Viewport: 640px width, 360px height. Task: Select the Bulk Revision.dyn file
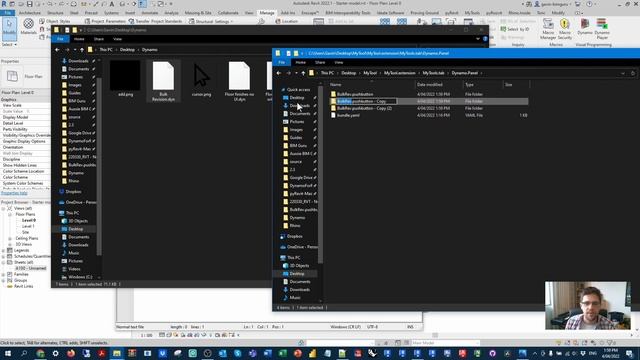click(x=163, y=81)
